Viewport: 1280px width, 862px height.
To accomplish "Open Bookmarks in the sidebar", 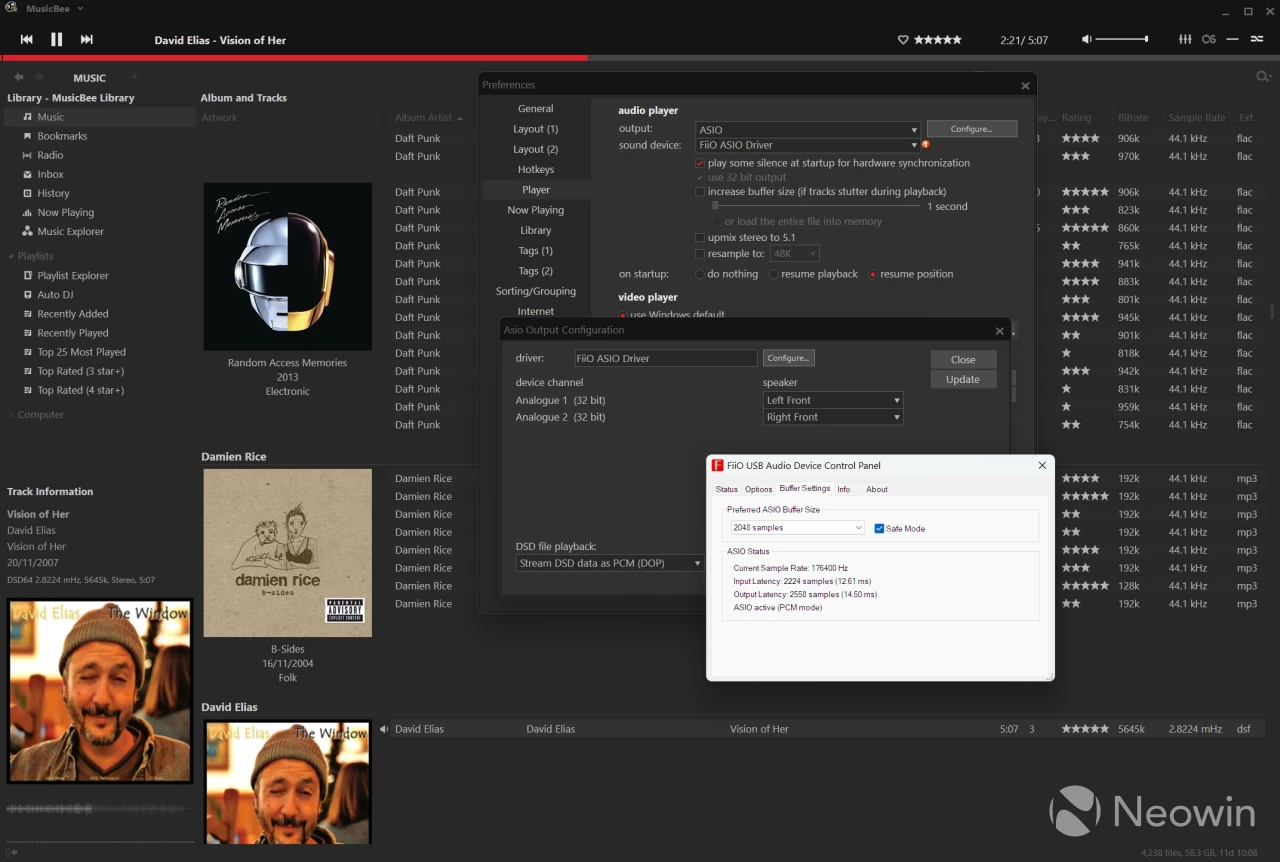I will click(62, 136).
